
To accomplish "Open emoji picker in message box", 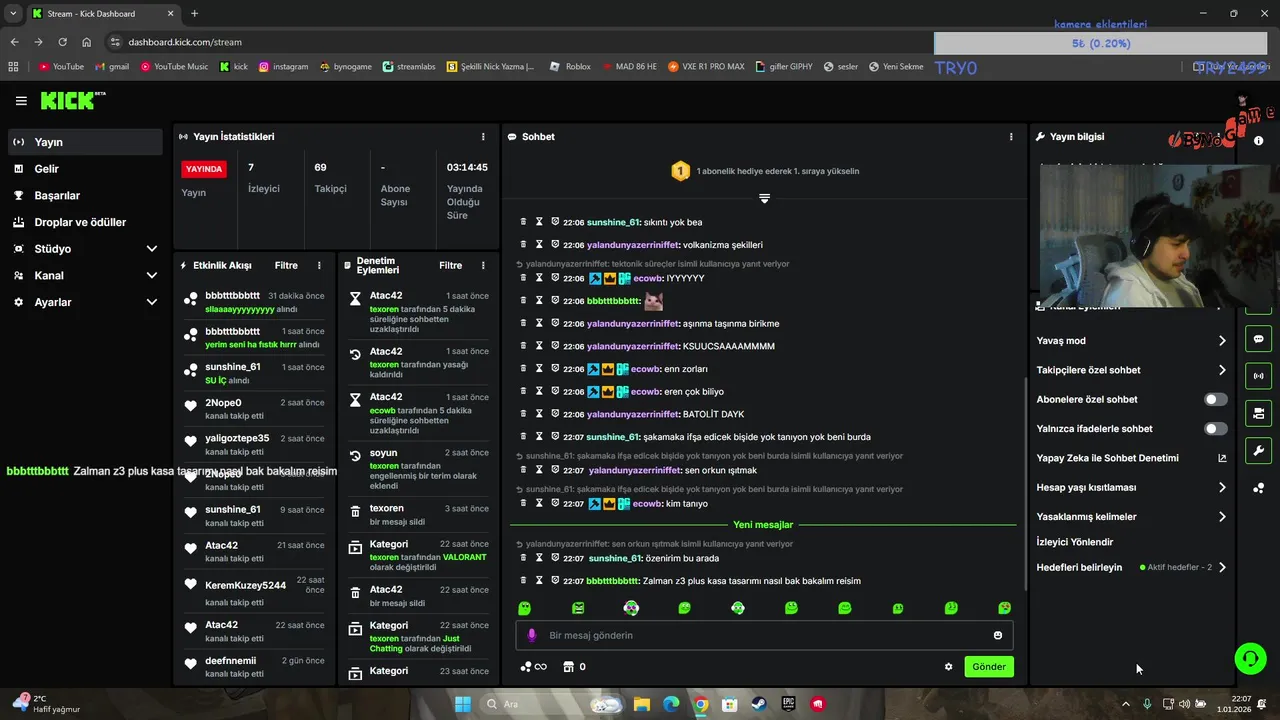I will pos(997,636).
